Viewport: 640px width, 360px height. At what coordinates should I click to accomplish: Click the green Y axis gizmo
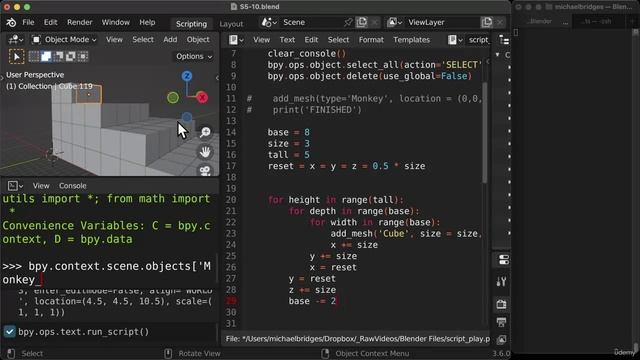point(173,98)
